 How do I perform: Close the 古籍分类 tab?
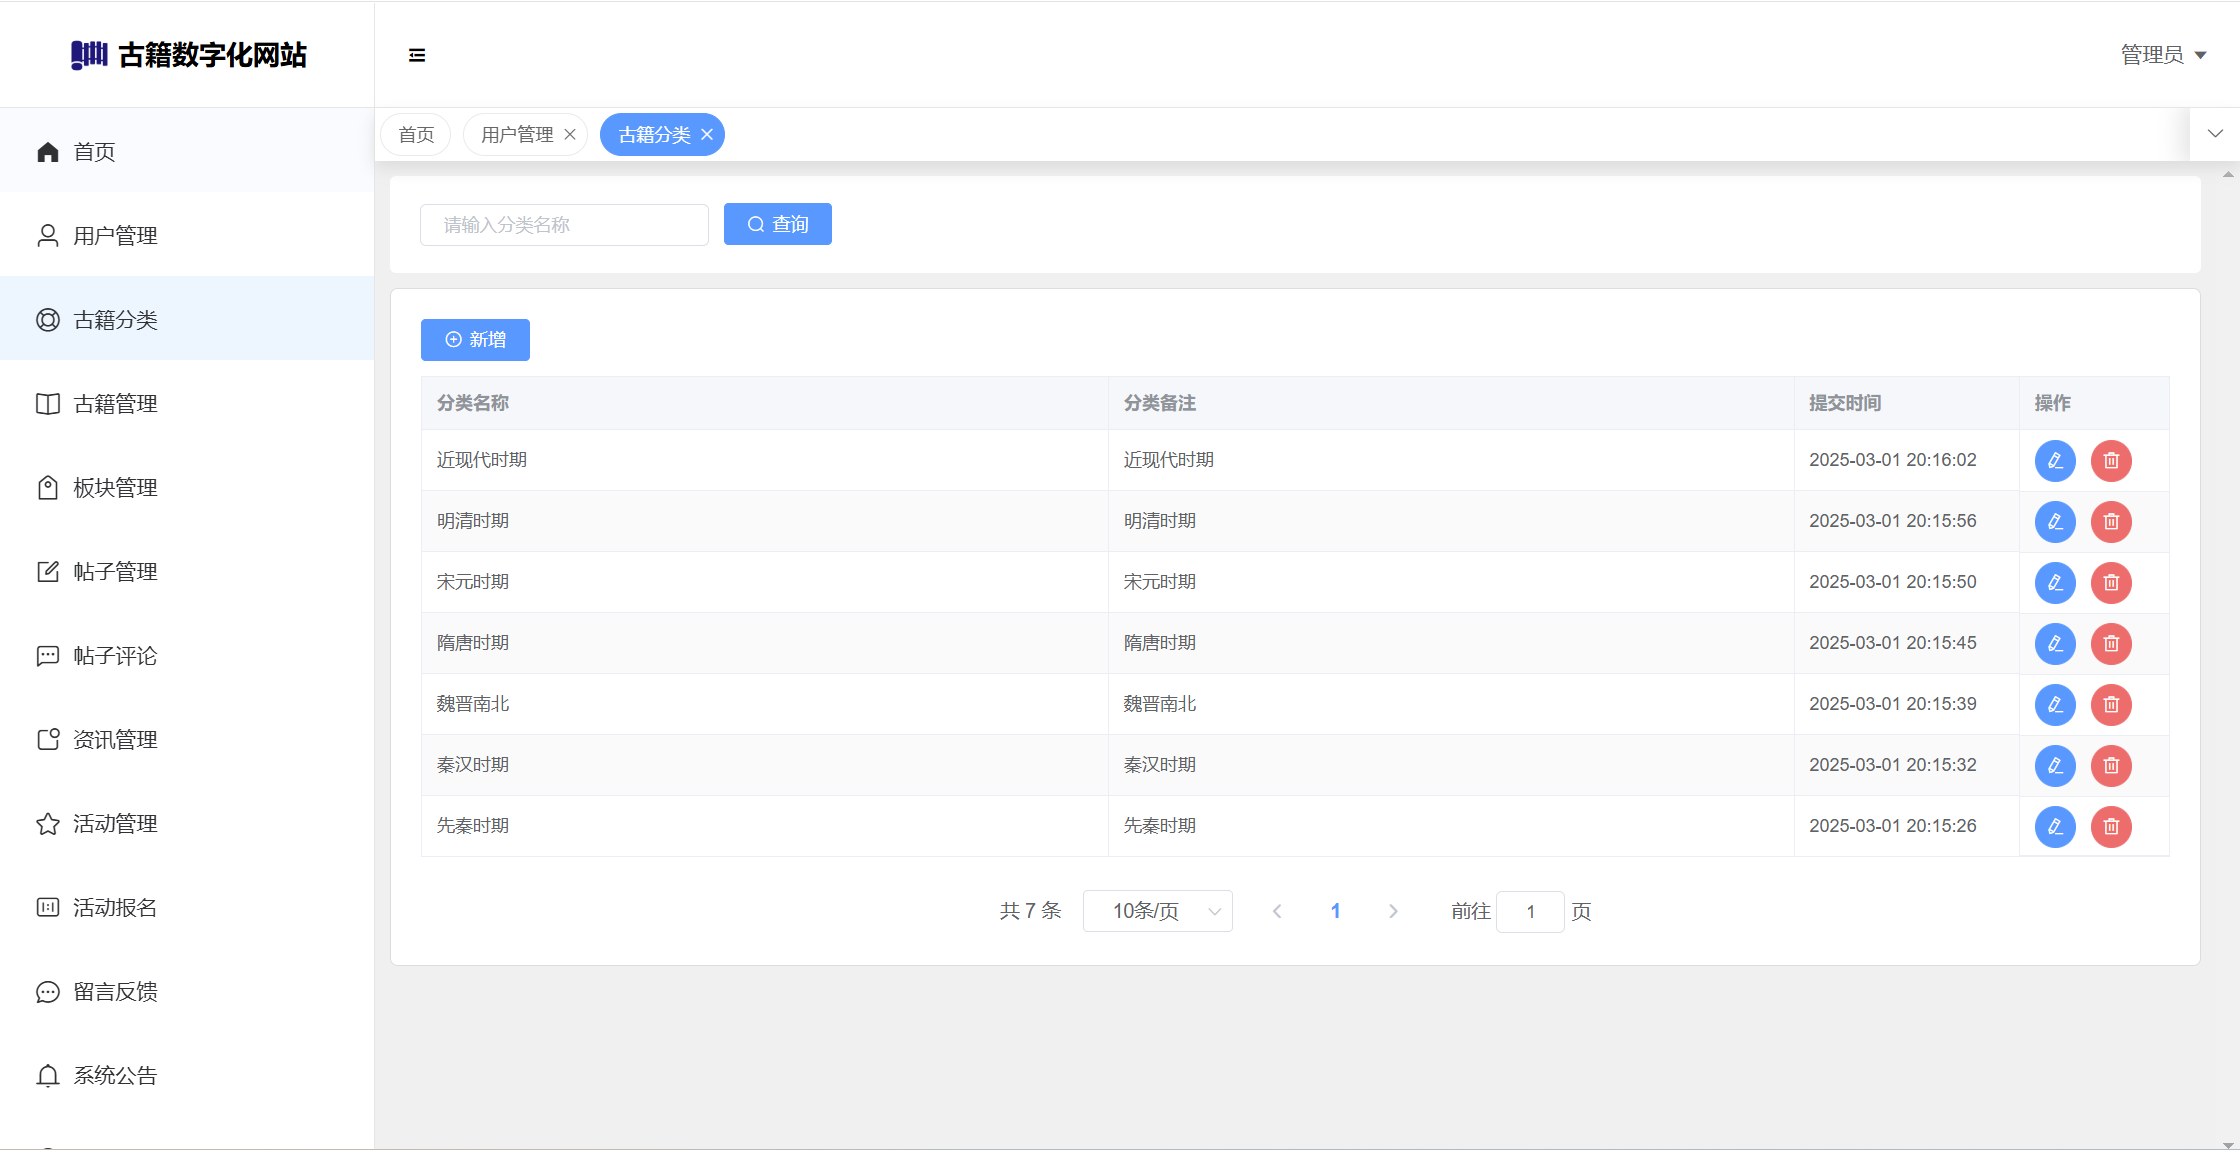click(x=707, y=135)
